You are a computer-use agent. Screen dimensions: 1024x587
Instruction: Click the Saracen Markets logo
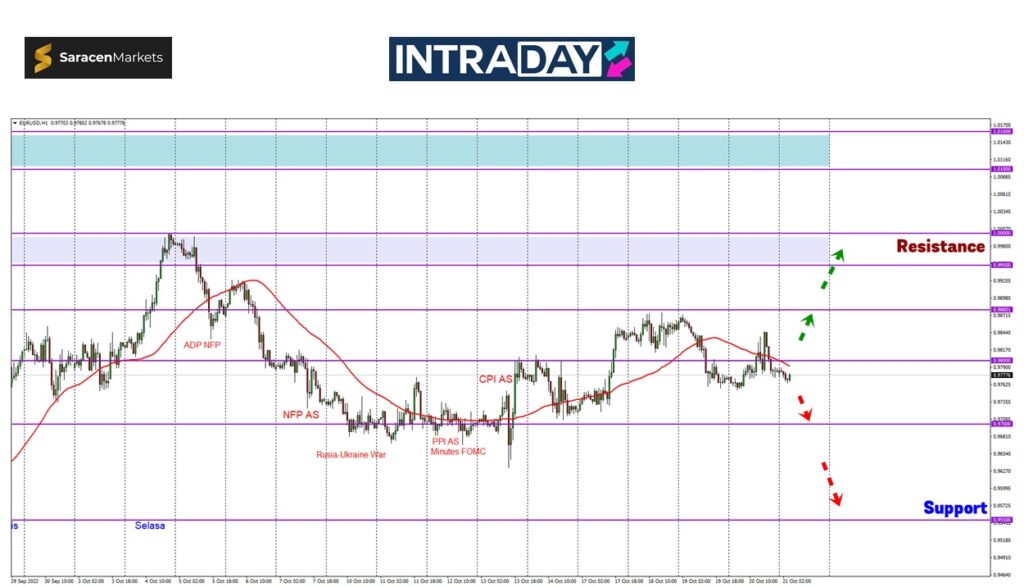[x=98, y=58]
